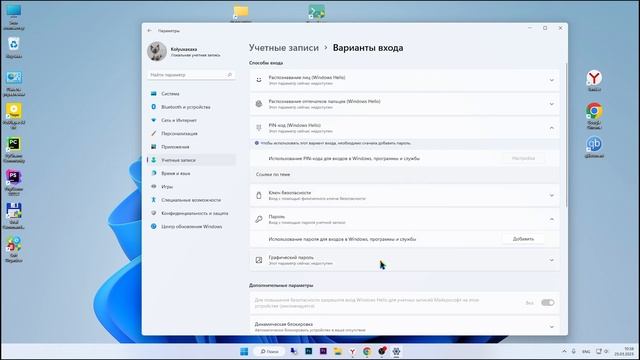Screen dimensions: 640x360
Task: Open Сеть и Интернет in sidebar
Action: pyautogui.click(x=191, y=120)
